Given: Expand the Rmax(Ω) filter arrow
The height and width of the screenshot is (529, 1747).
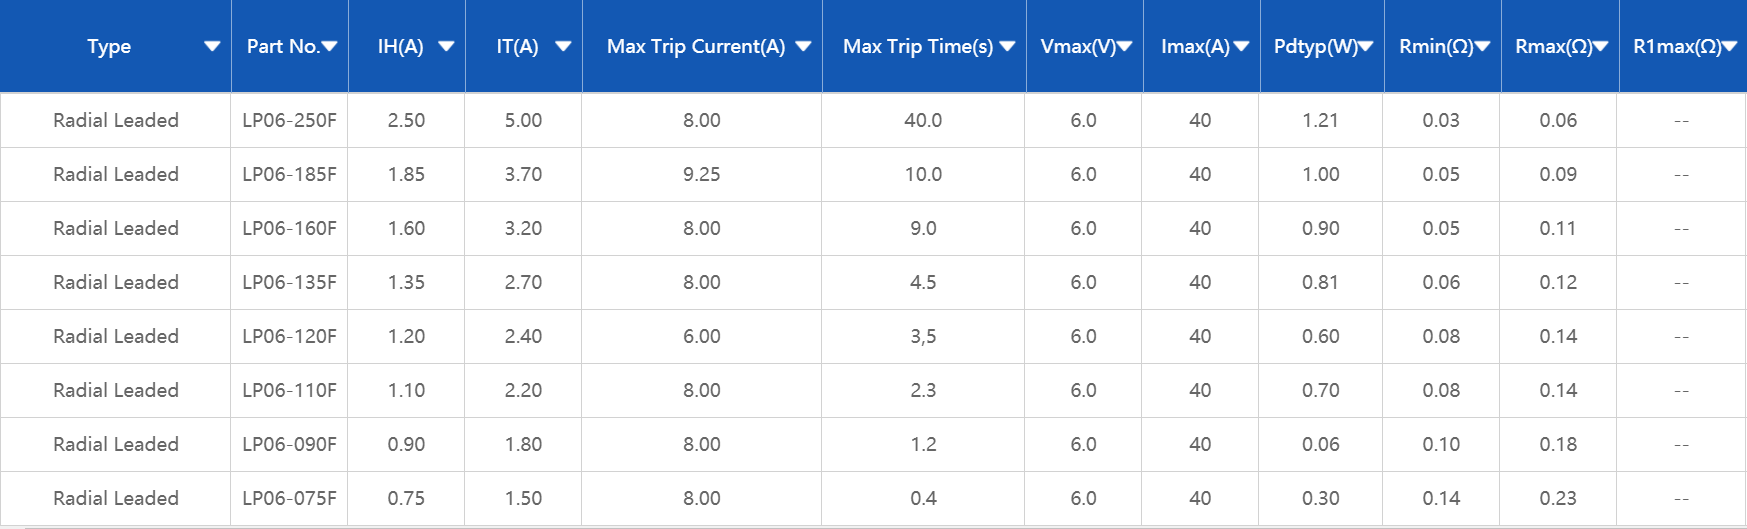Looking at the screenshot, I should coord(1600,46).
